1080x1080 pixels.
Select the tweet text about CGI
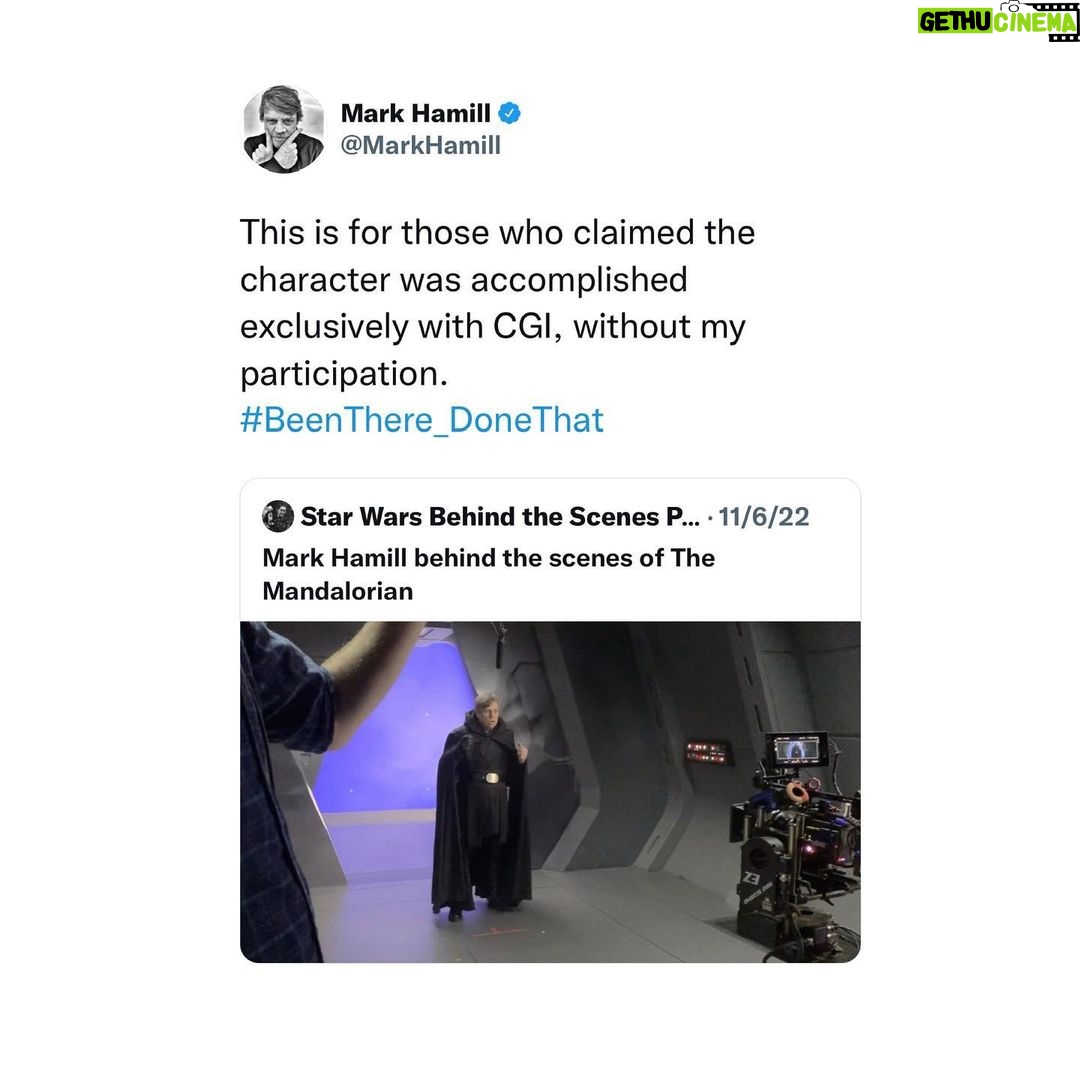click(x=497, y=303)
